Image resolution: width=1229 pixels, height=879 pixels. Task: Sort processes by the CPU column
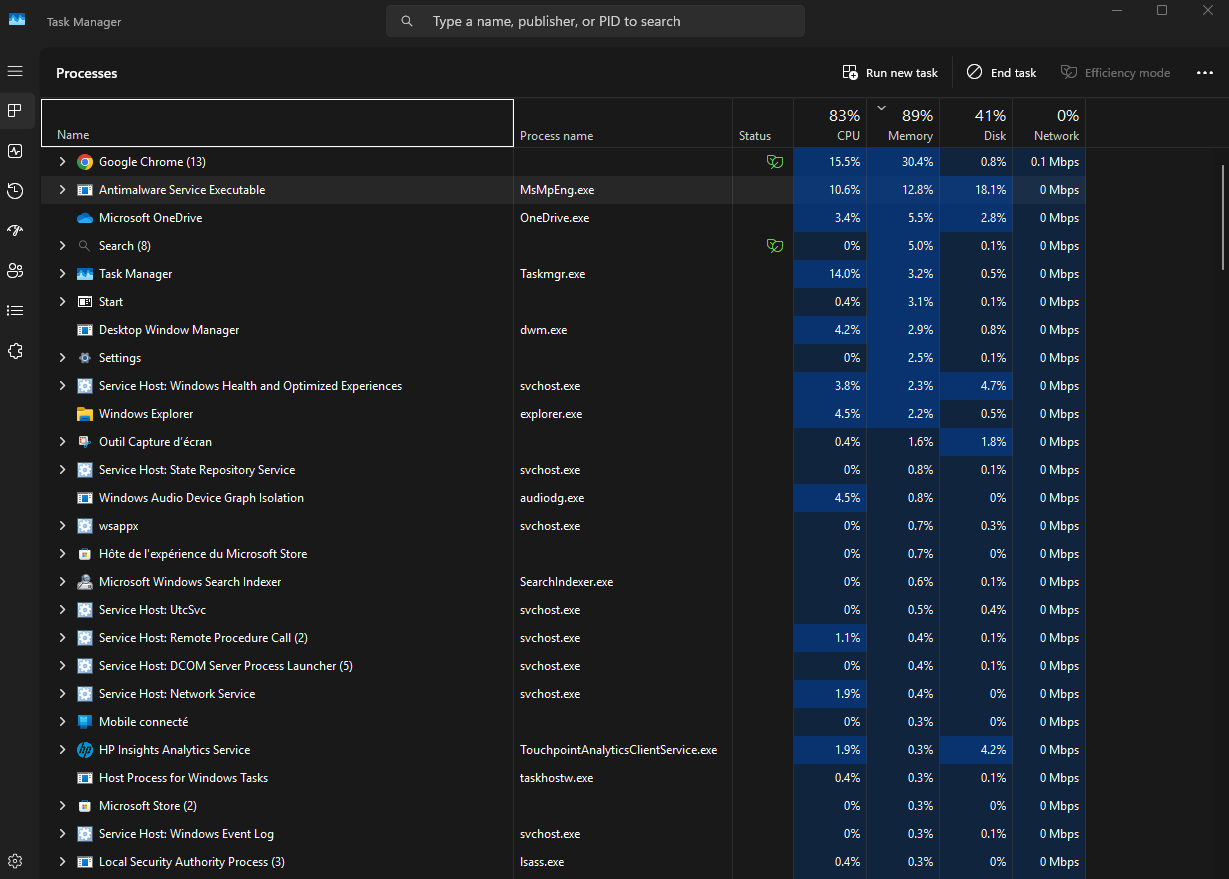click(830, 124)
